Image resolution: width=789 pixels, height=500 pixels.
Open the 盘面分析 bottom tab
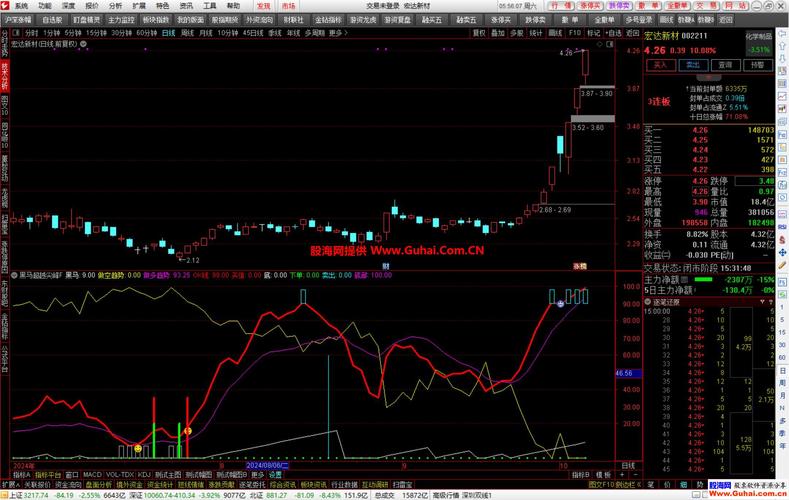pos(99,485)
